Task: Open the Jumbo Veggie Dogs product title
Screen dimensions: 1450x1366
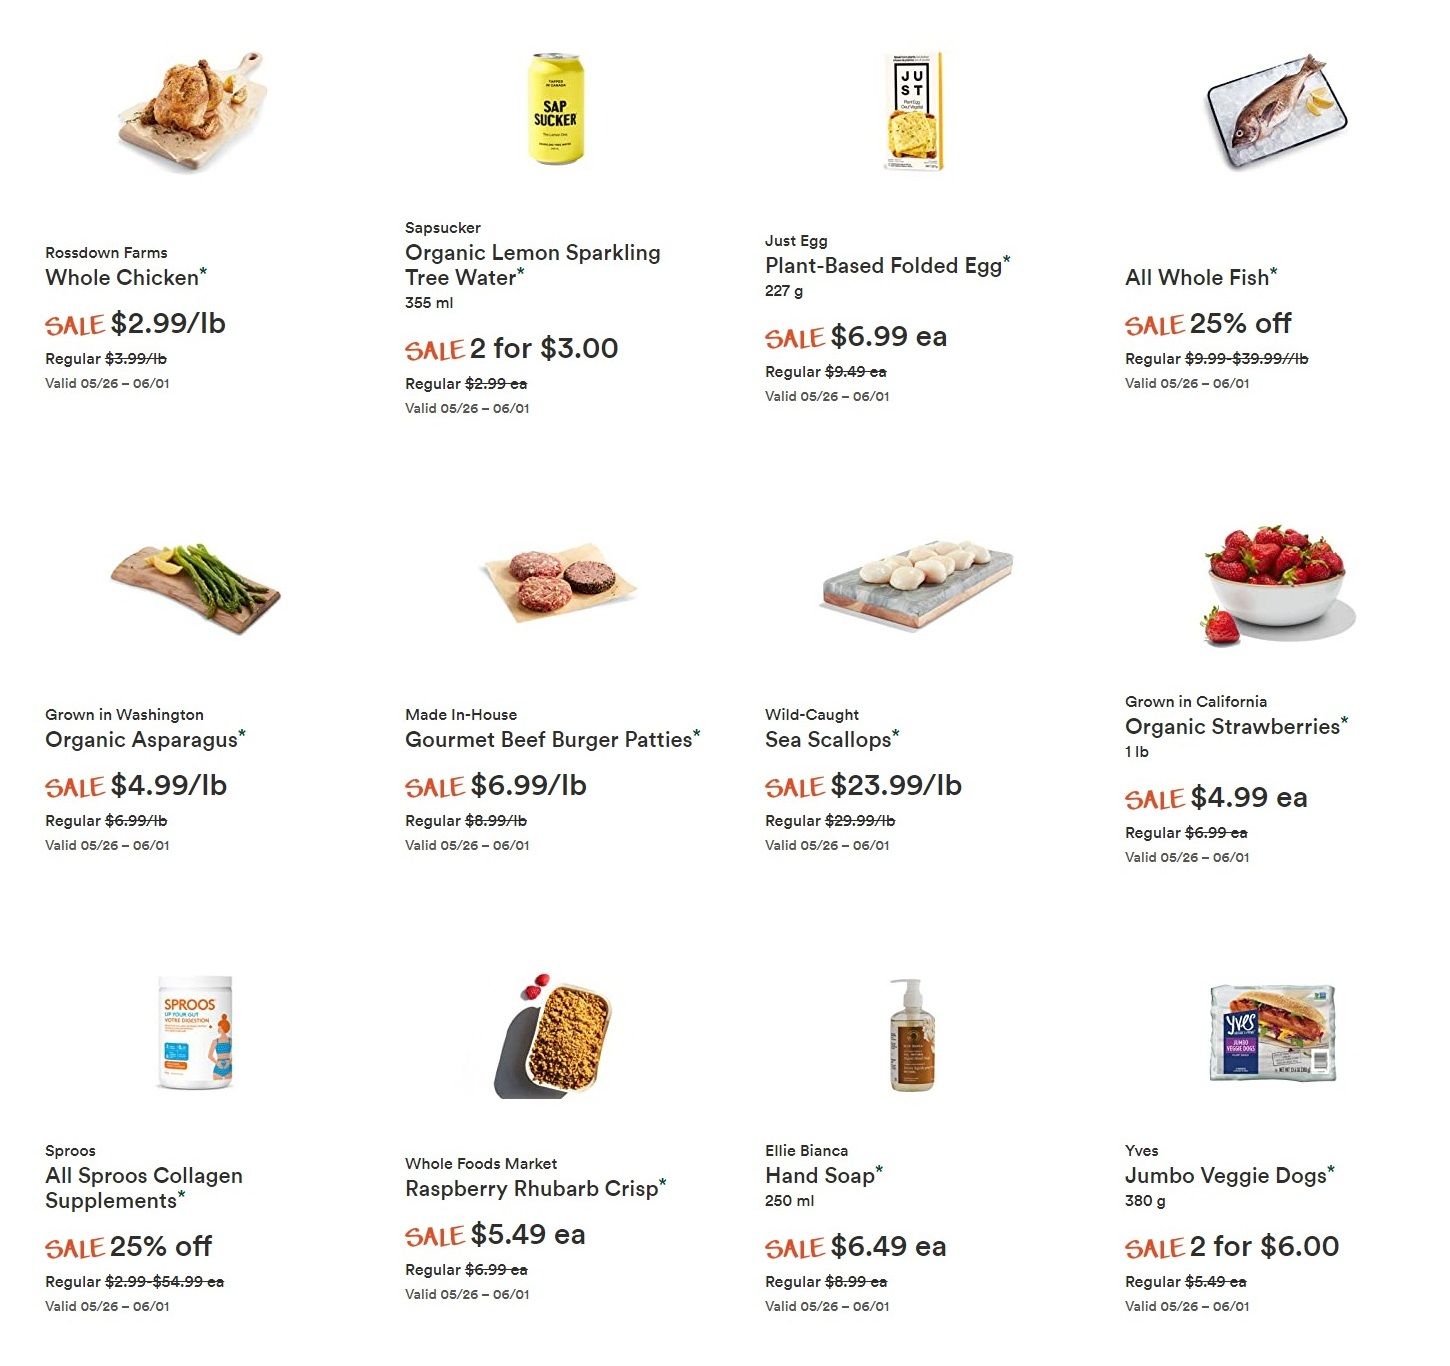Action: click(x=1226, y=1176)
